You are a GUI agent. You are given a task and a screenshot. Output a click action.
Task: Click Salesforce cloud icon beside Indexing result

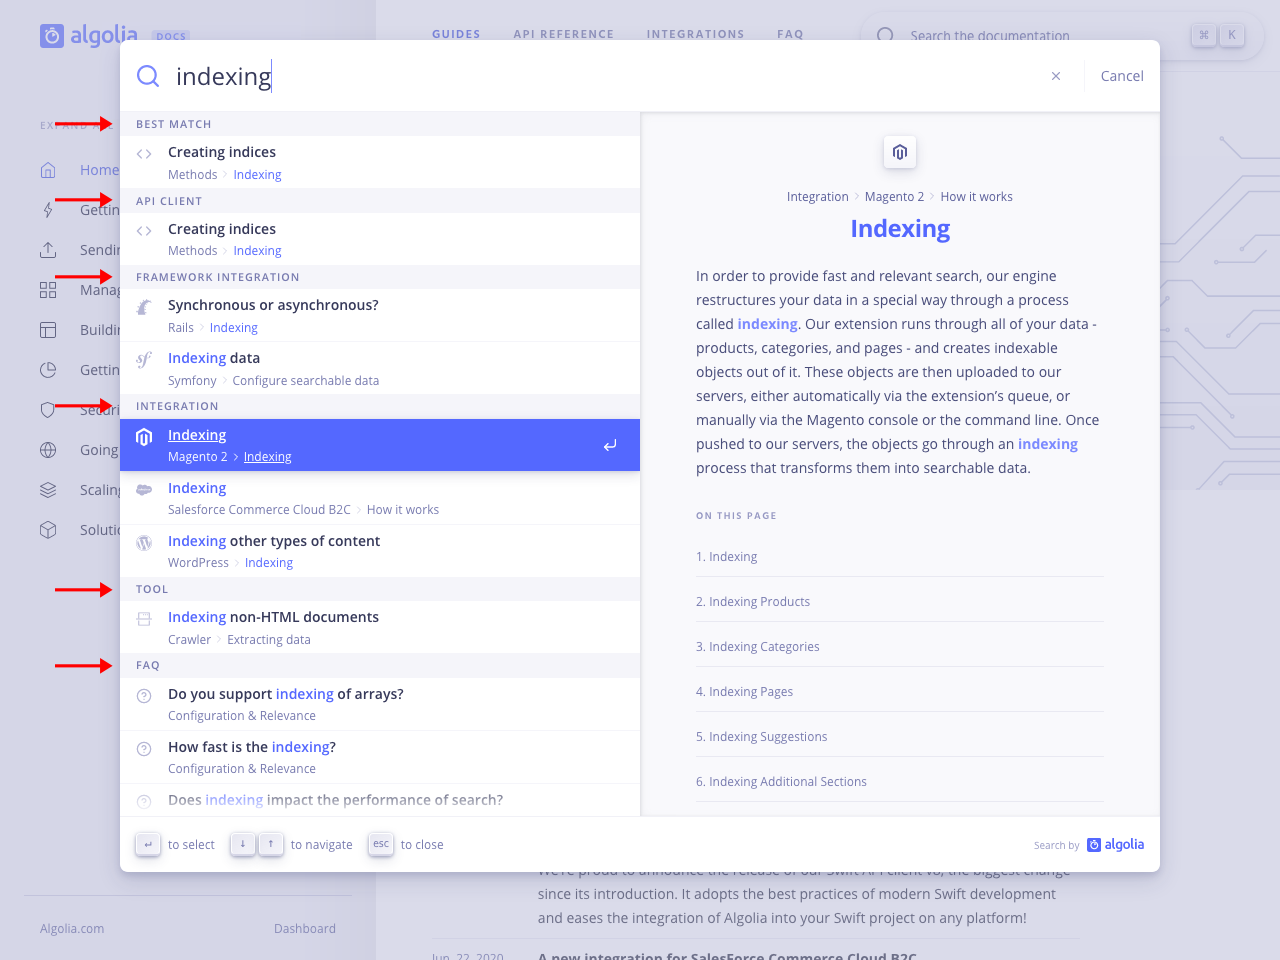[x=144, y=490]
